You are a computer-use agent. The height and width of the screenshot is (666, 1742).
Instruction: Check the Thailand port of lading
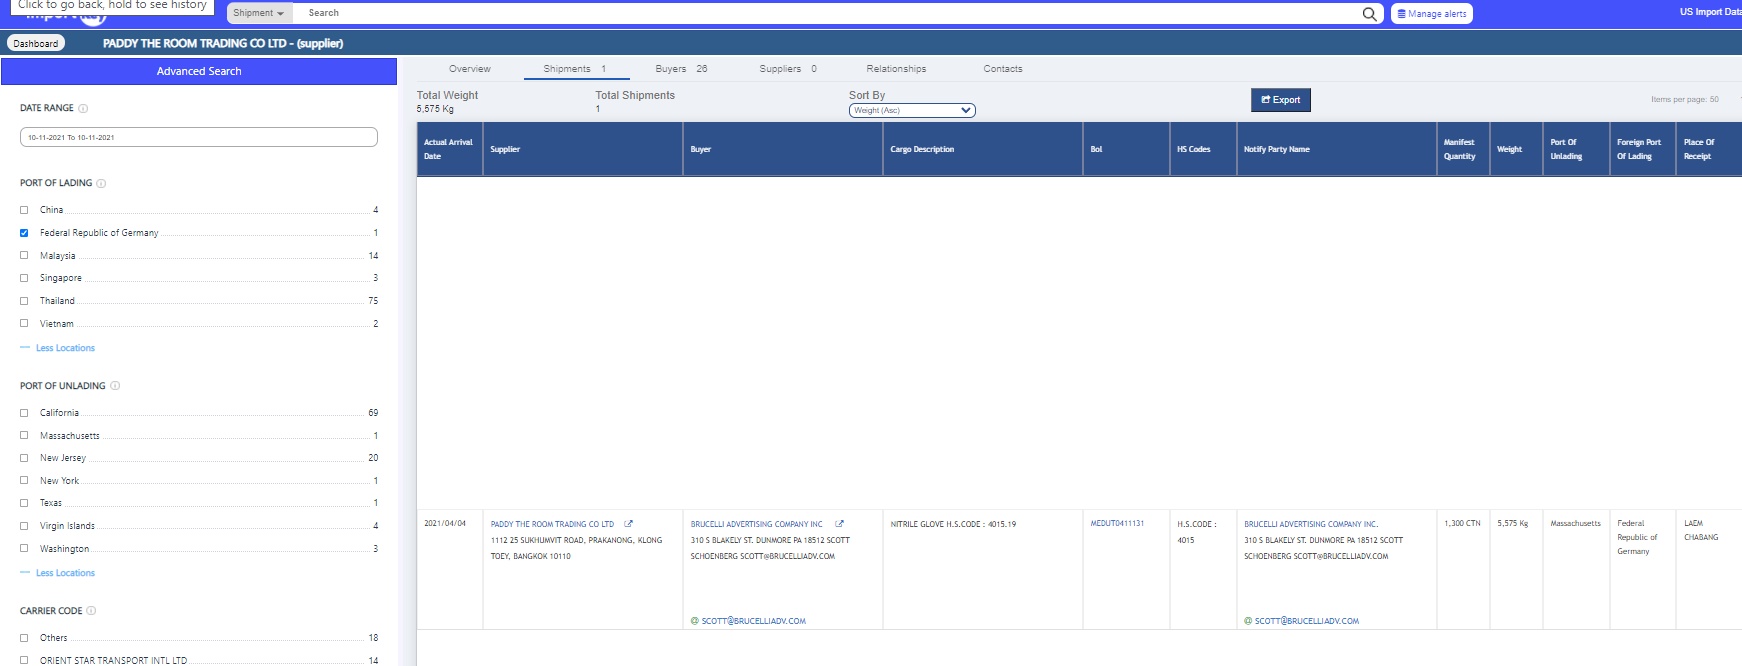(x=24, y=301)
